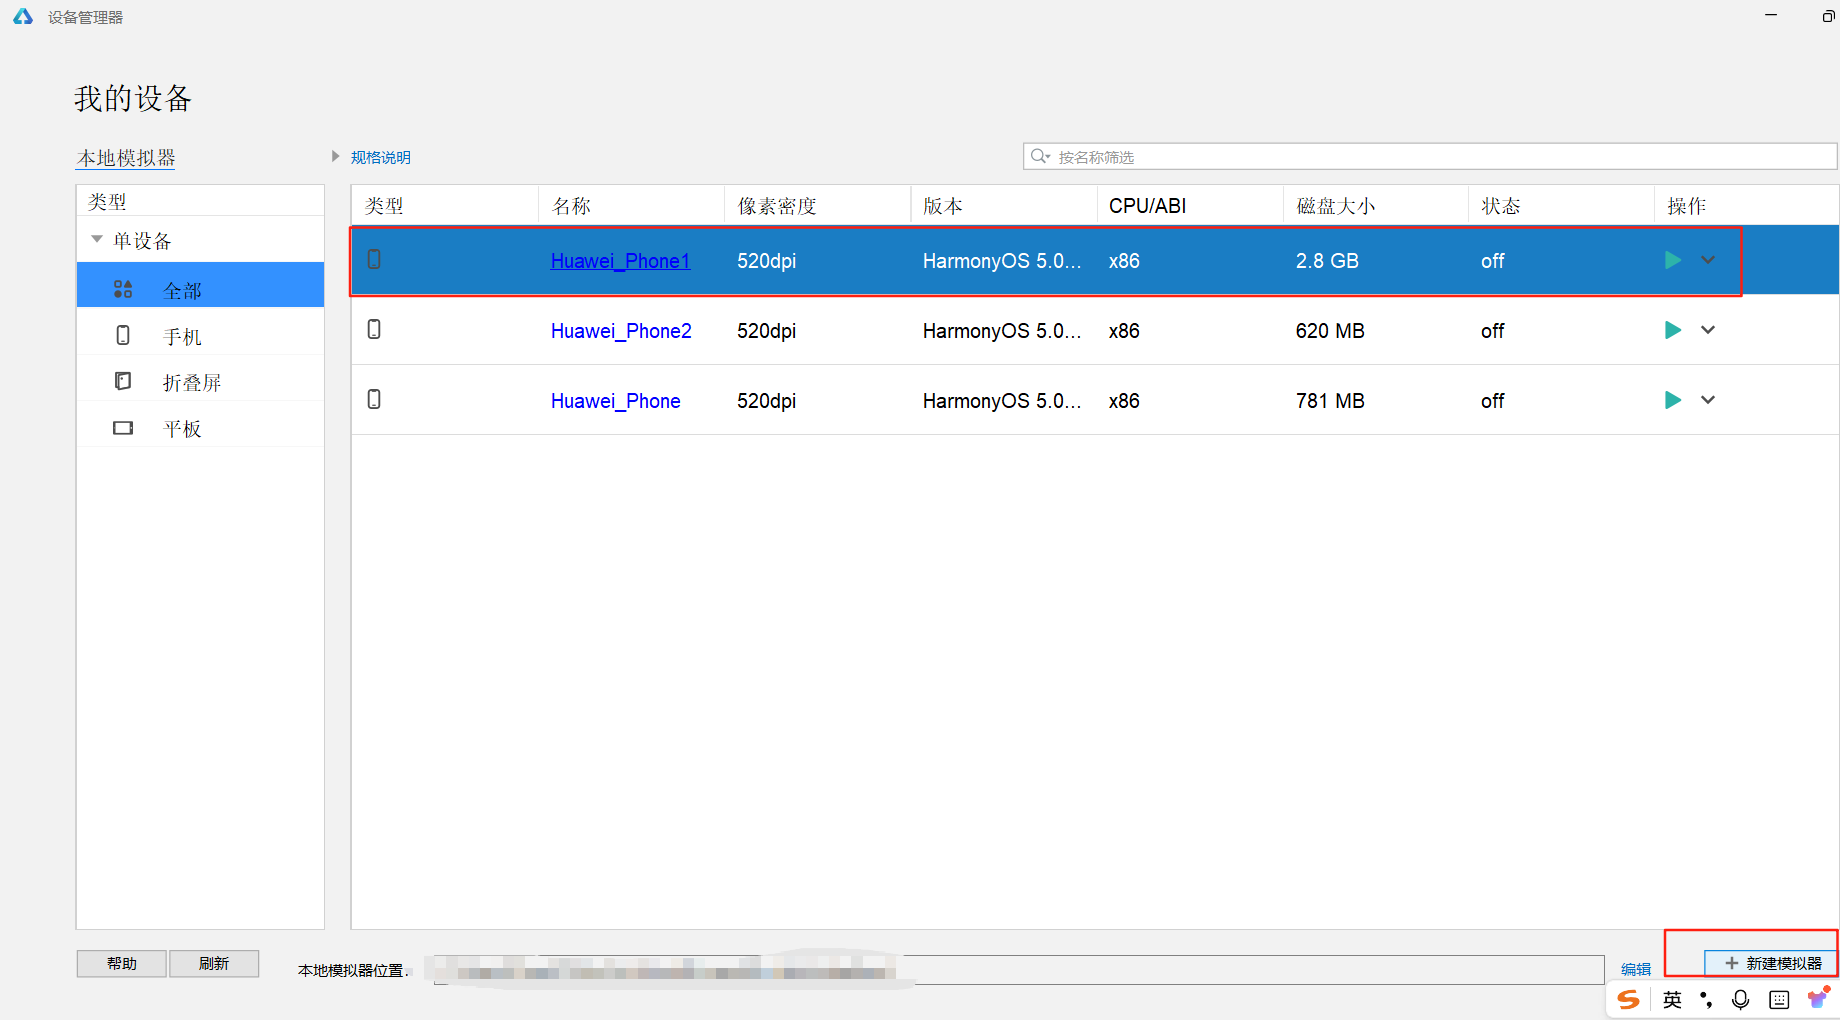
Task: Open the 规格说明 link
Action: tap(380, 157)
